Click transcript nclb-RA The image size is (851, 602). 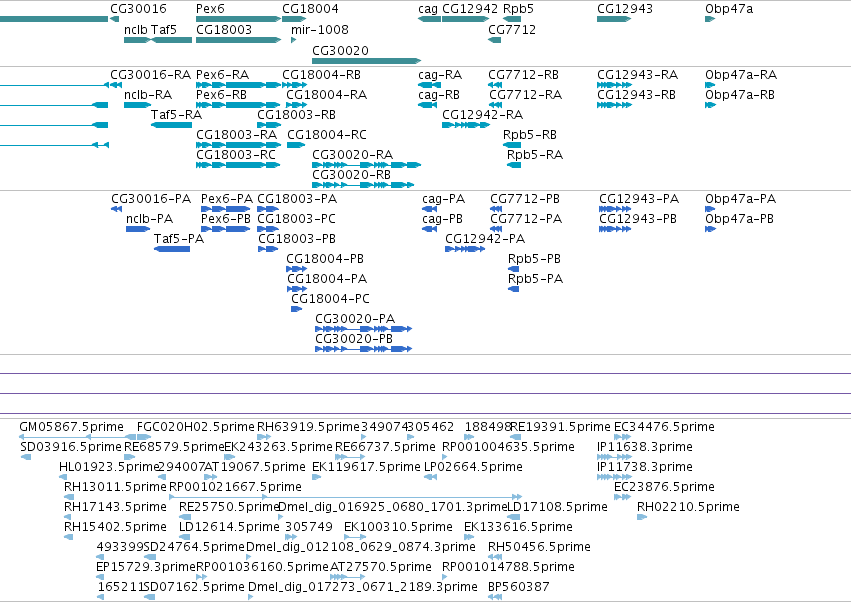point(137,105)
